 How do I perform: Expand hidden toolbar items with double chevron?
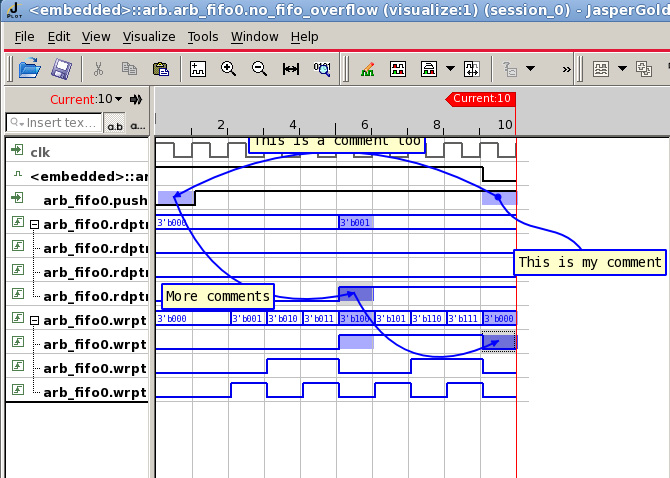(x=567, y=69)
